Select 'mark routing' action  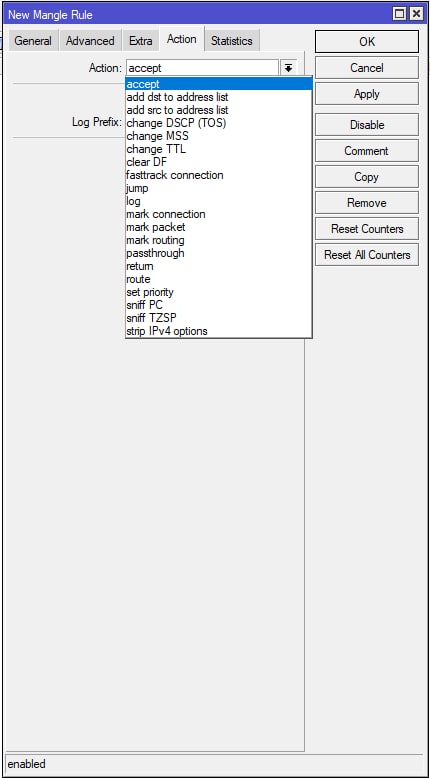point(219,240)
